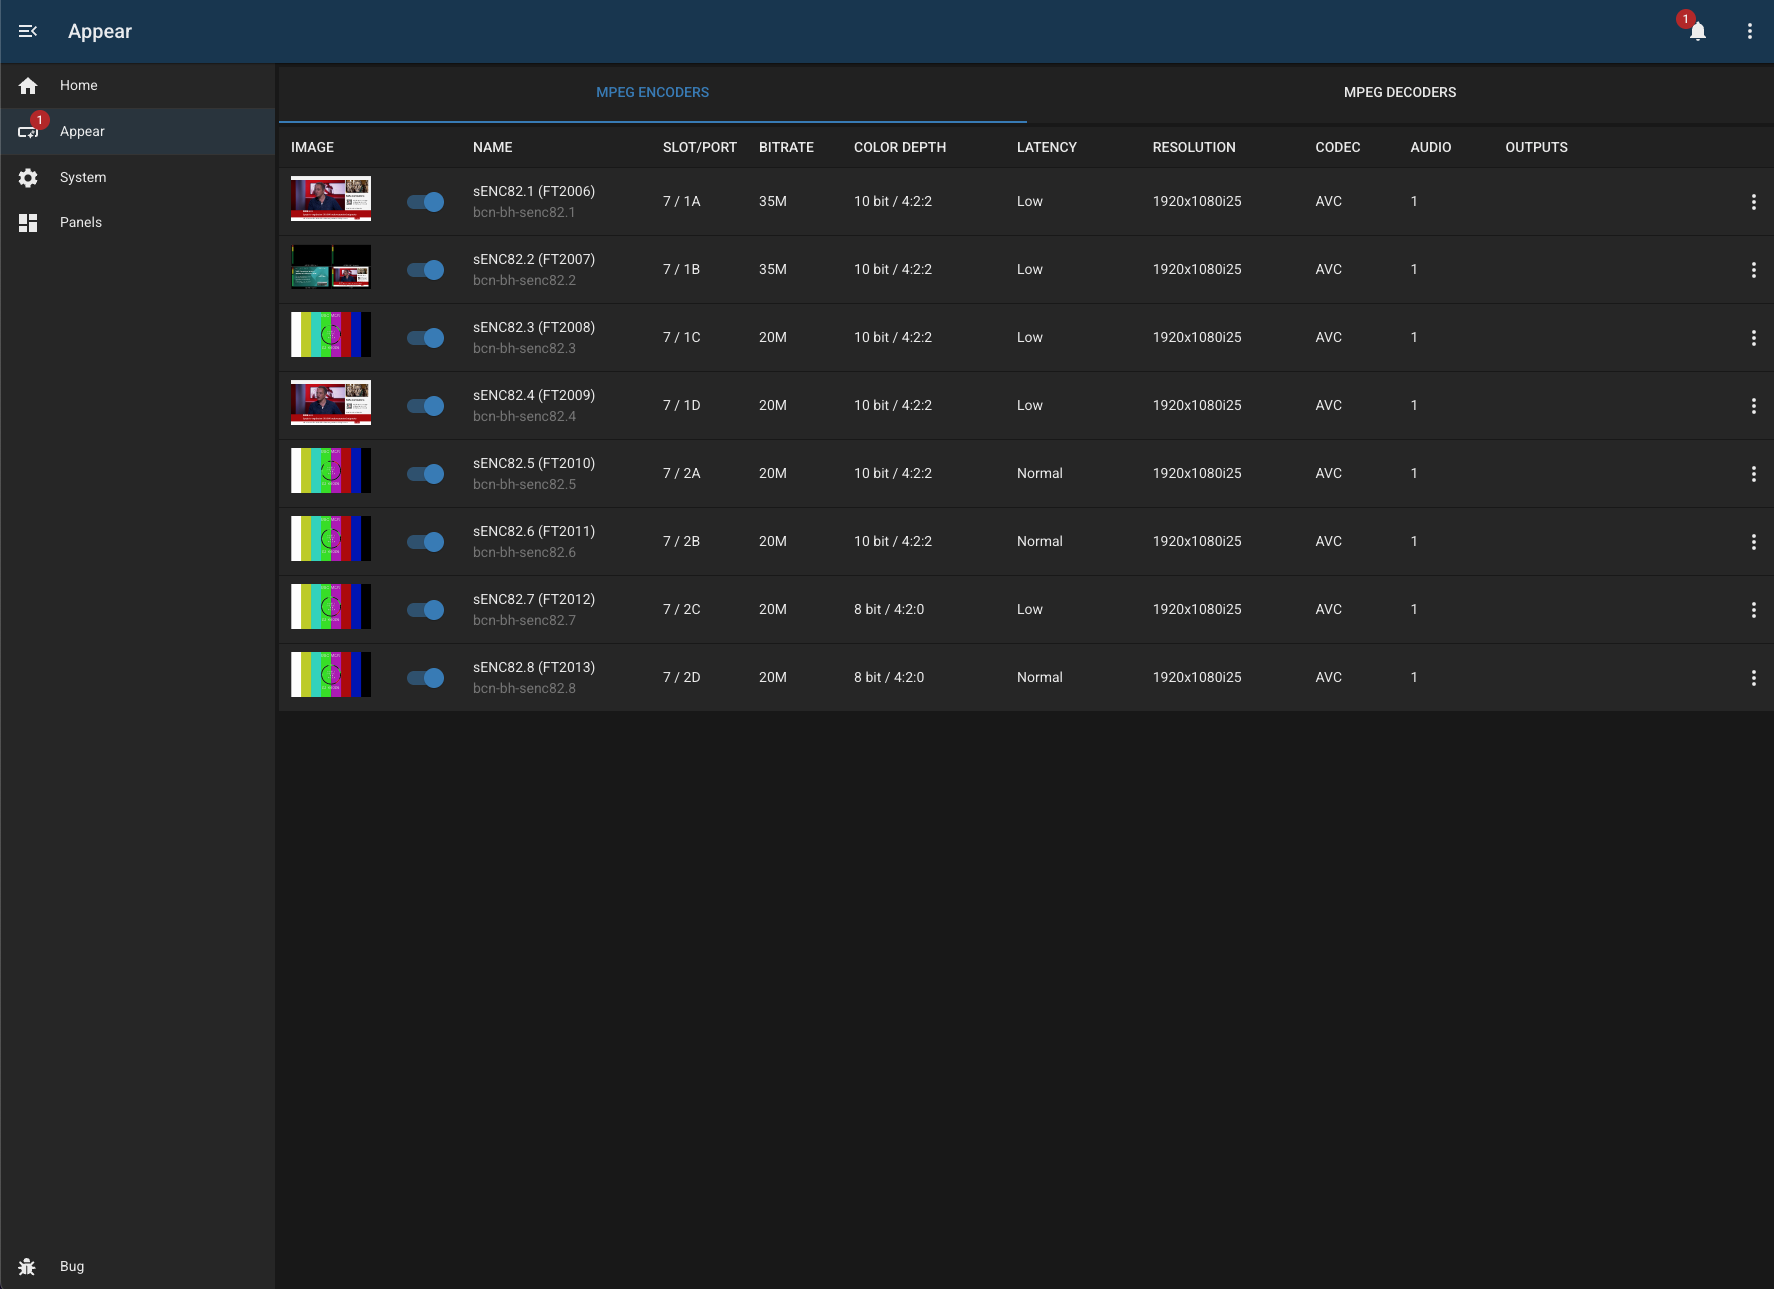Select the Appear menu entry
The image size is (1774, 1289).
82,131
